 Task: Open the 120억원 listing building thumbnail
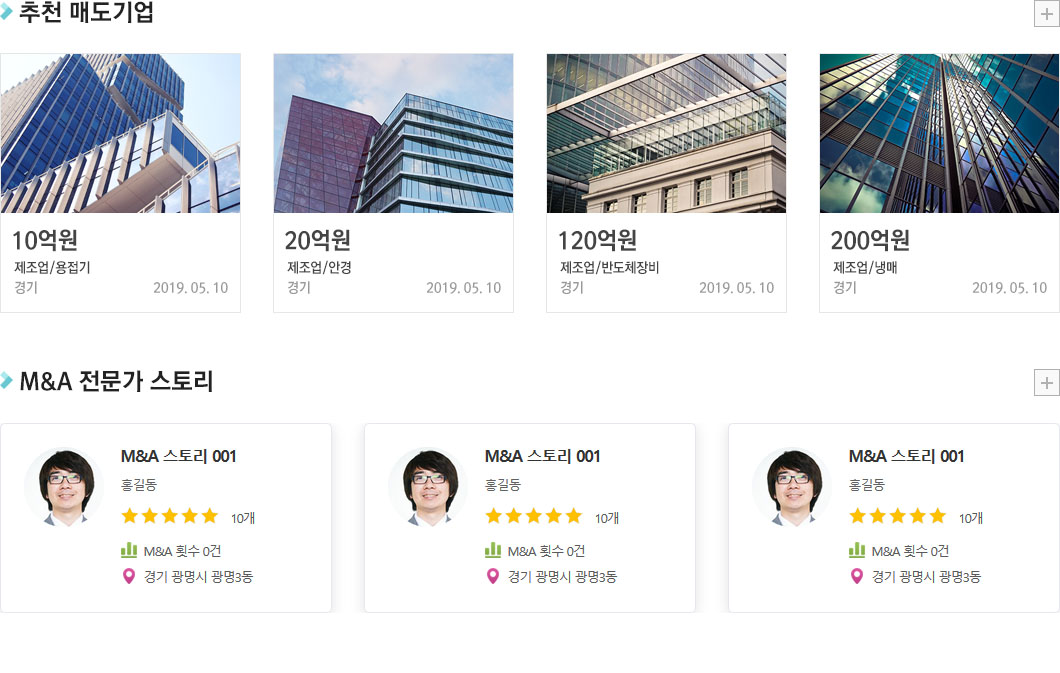[x=667, y=134]
